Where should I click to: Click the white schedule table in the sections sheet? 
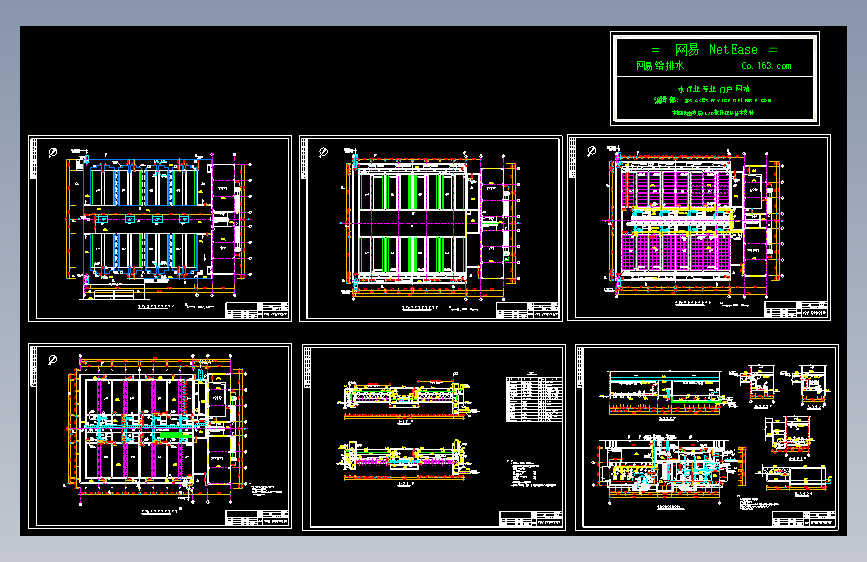pos(534,399)
